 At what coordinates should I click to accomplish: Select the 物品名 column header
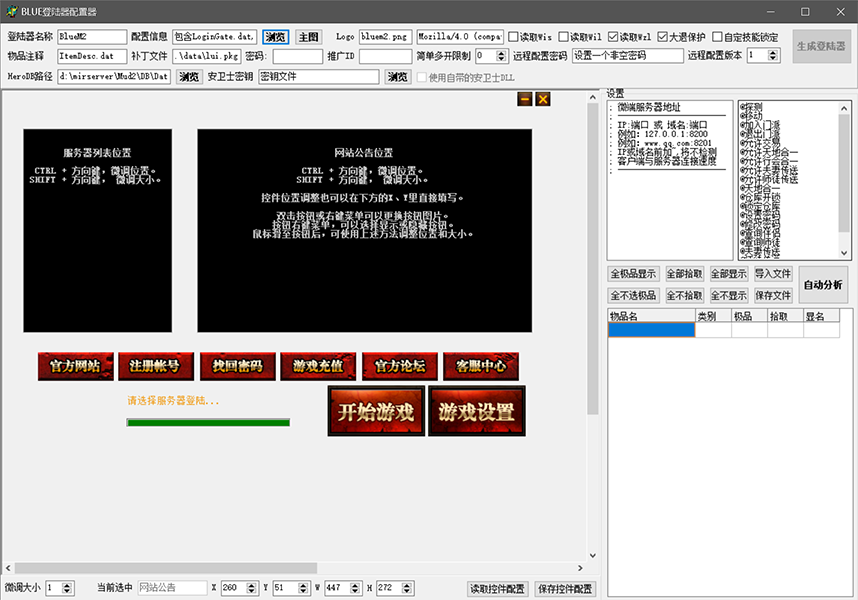[x=650, y=316]
